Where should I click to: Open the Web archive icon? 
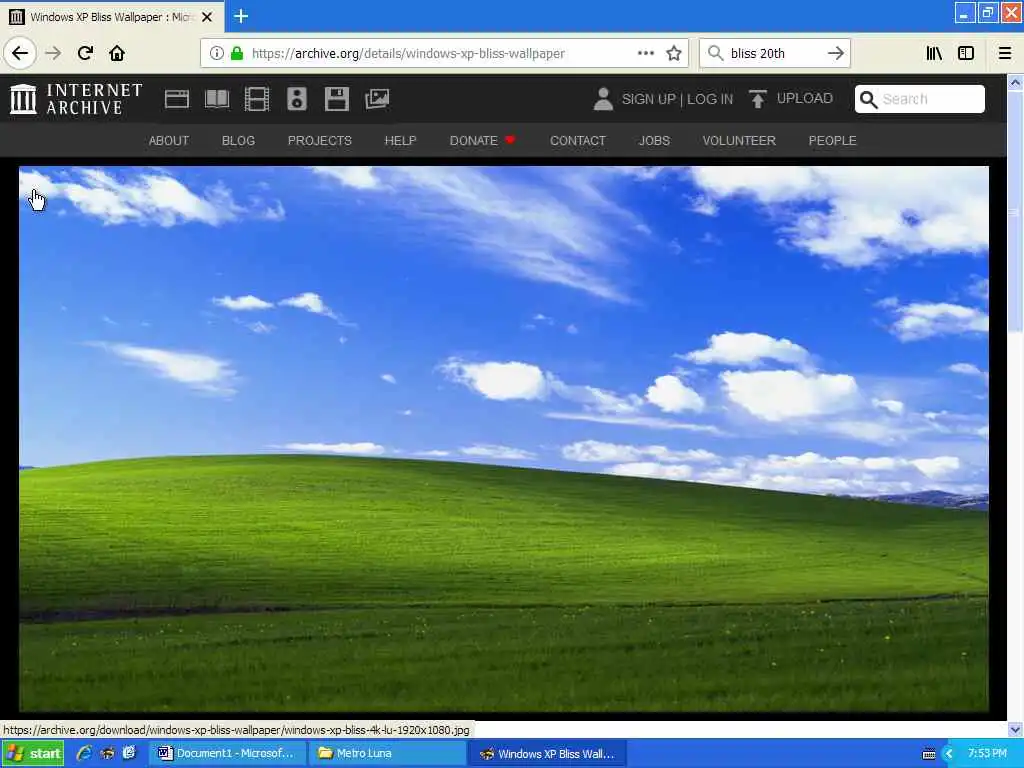(176, 99)
